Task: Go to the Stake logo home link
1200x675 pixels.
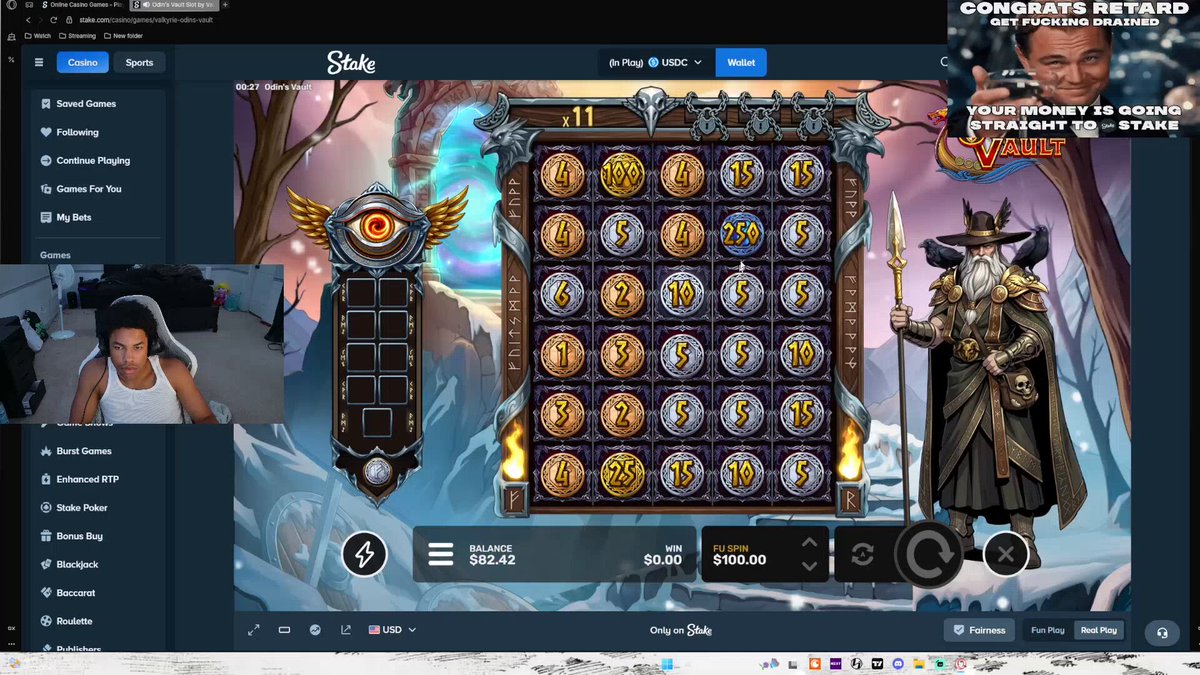Action: click(x=351, y=62)
